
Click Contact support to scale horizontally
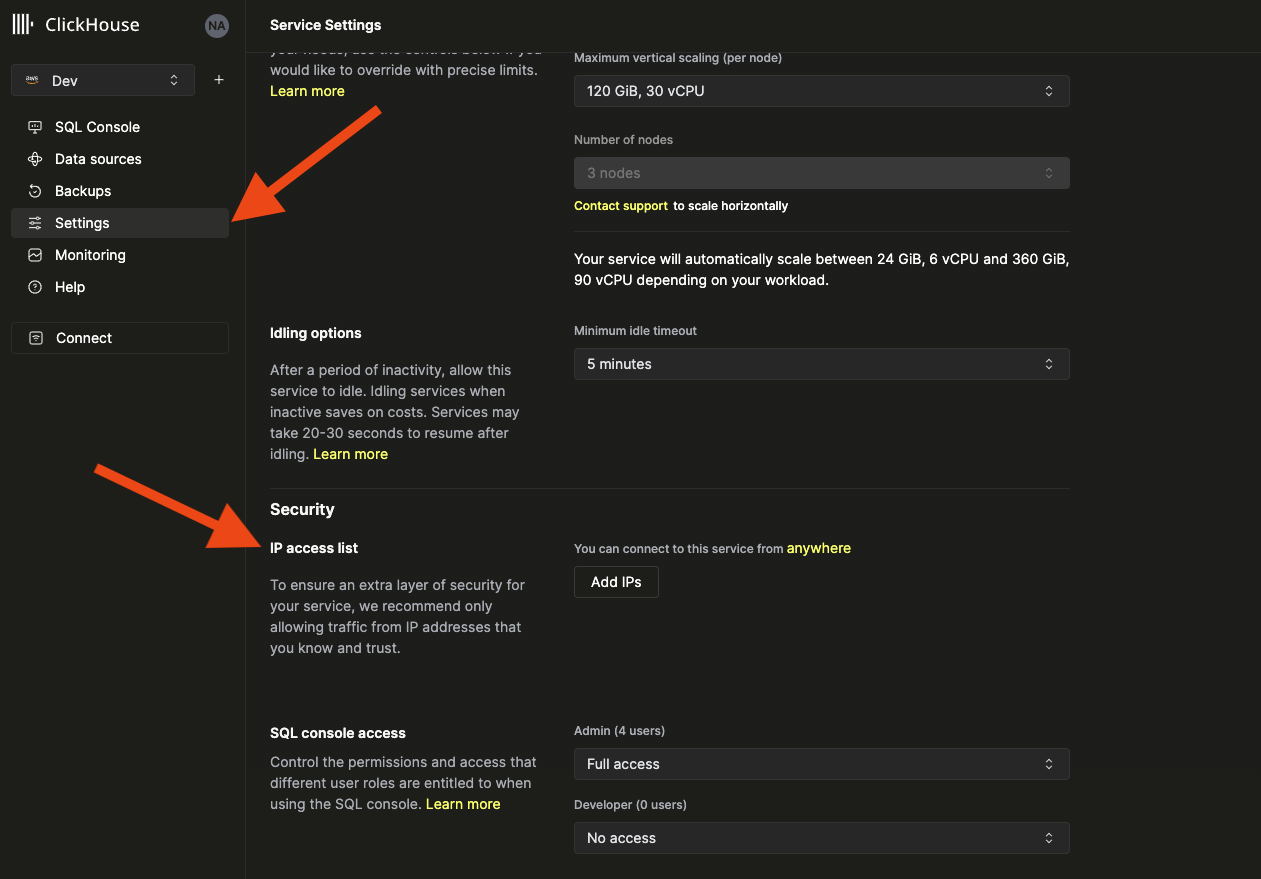[620, 205]
